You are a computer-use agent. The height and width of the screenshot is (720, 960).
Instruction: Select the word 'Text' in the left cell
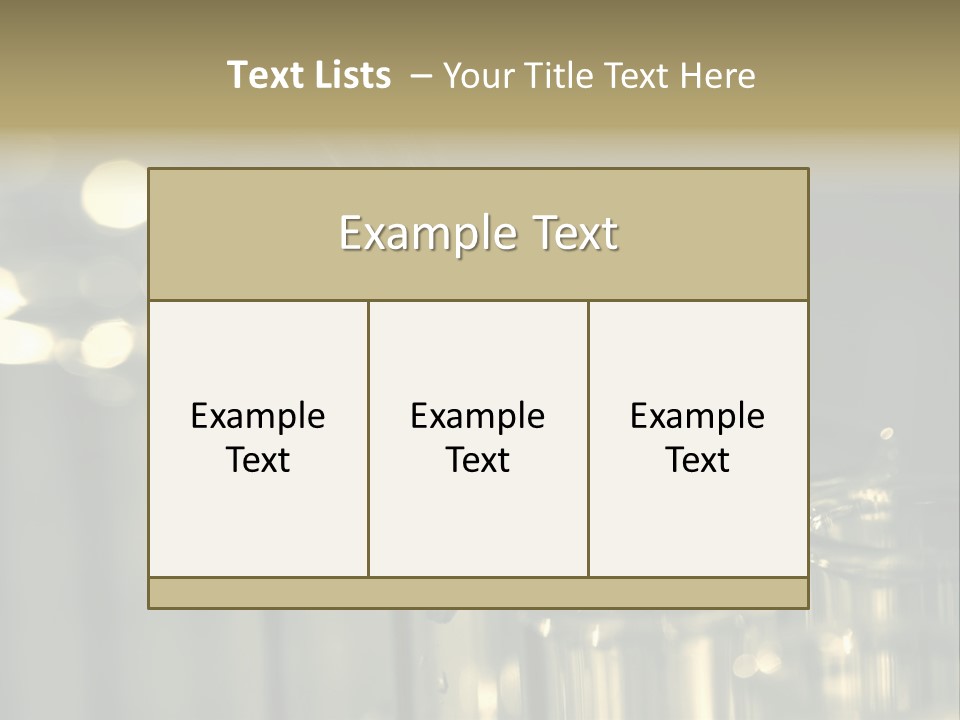point(258,460)
